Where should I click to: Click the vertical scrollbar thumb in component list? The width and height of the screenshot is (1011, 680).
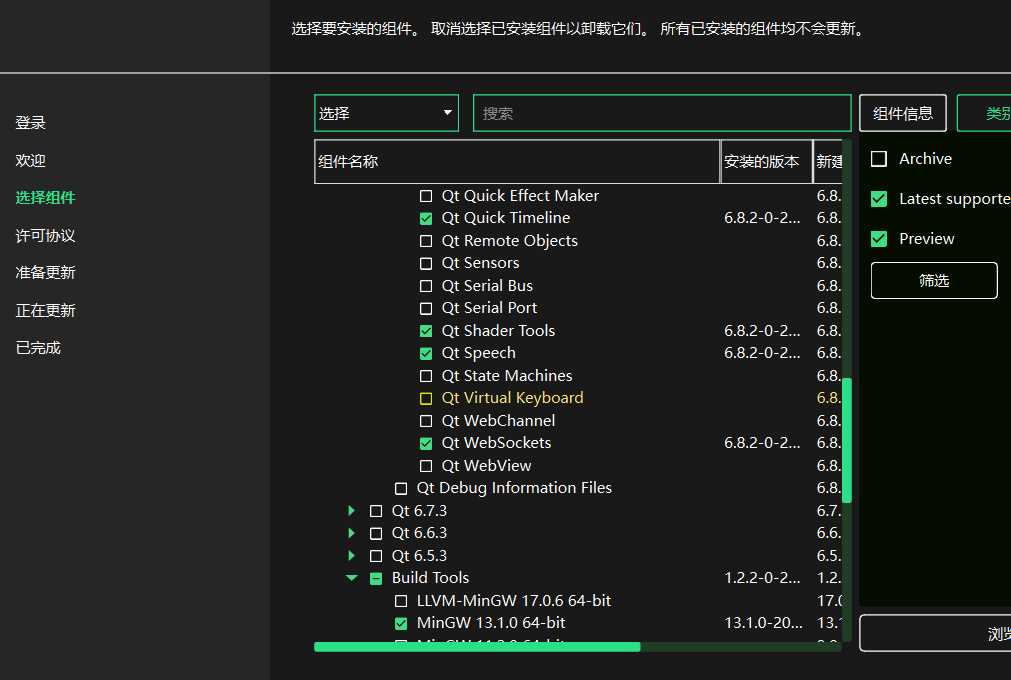[847, 440]
